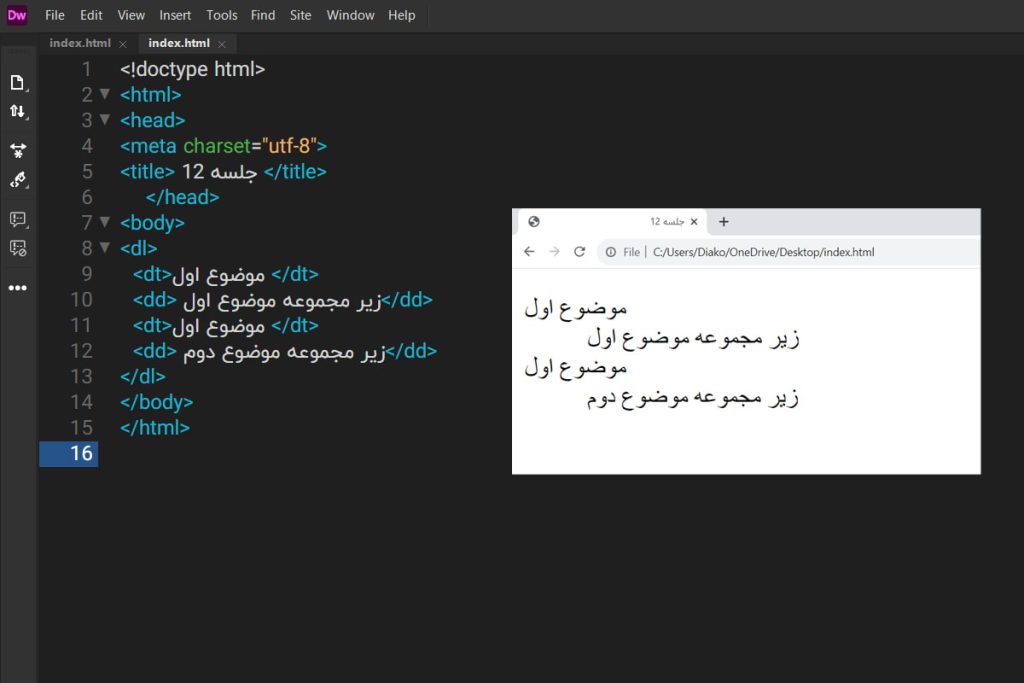Collapse the html tag on line 2
Viewport: 1024px width, 683px height.
pos(104,94)
